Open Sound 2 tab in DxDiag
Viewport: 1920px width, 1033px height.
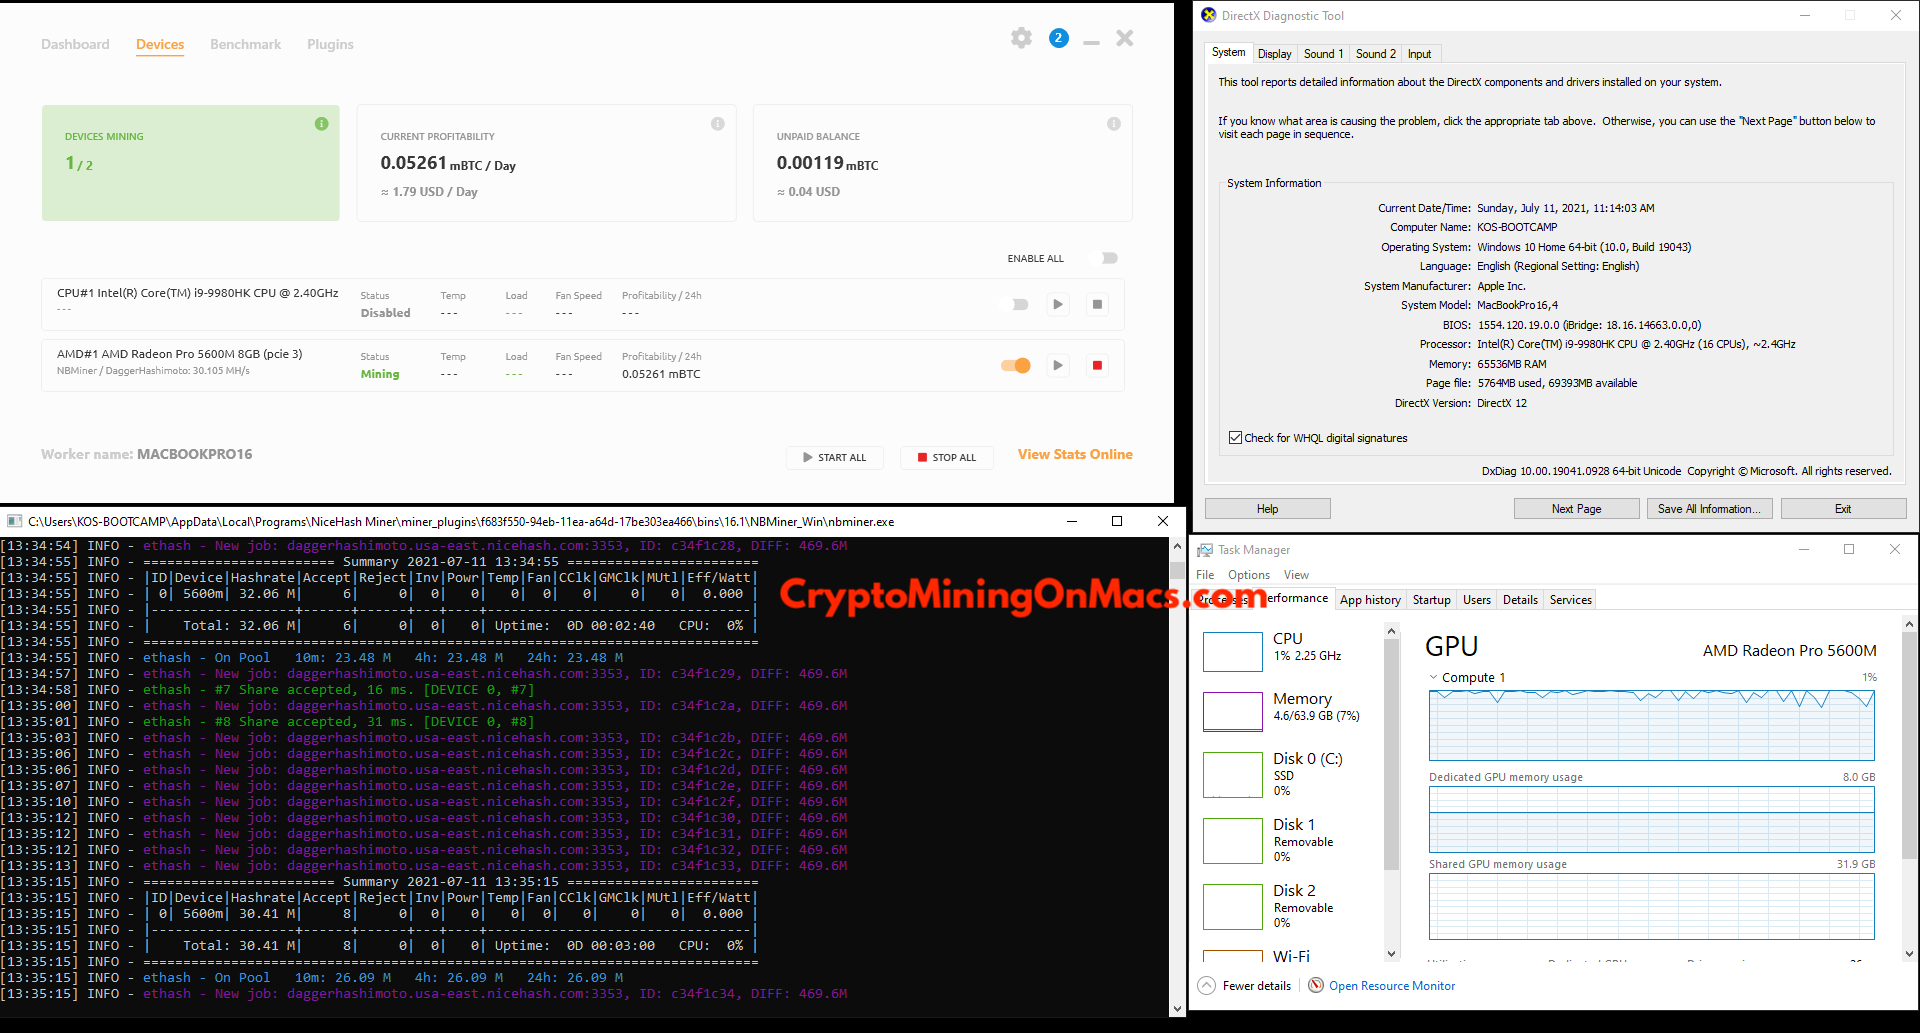coord(1375,54)
